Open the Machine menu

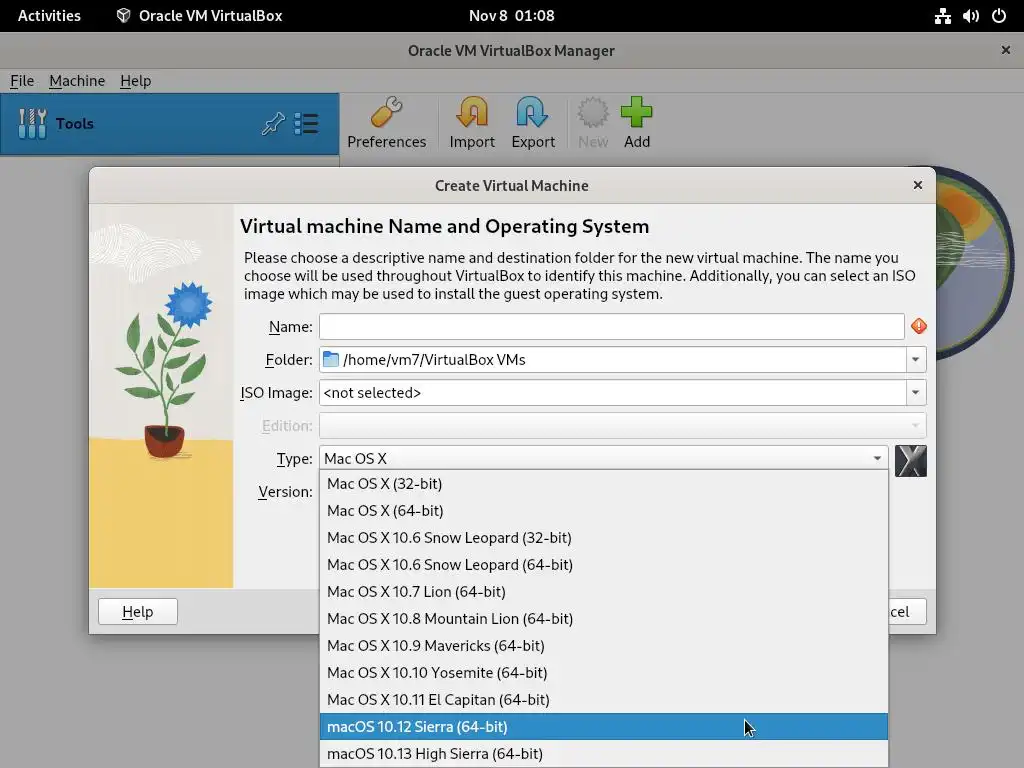(x=76, y=81)
